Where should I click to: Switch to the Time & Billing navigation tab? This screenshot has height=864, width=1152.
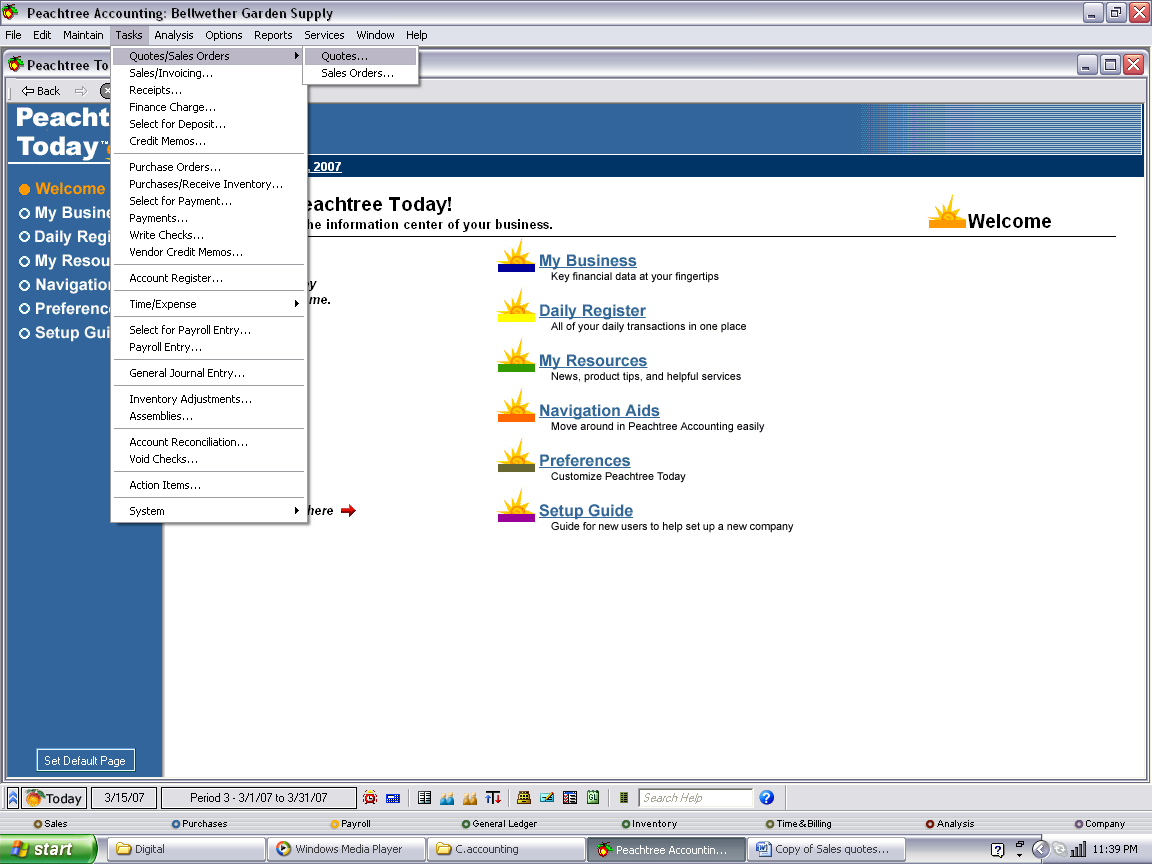[799, 824]
